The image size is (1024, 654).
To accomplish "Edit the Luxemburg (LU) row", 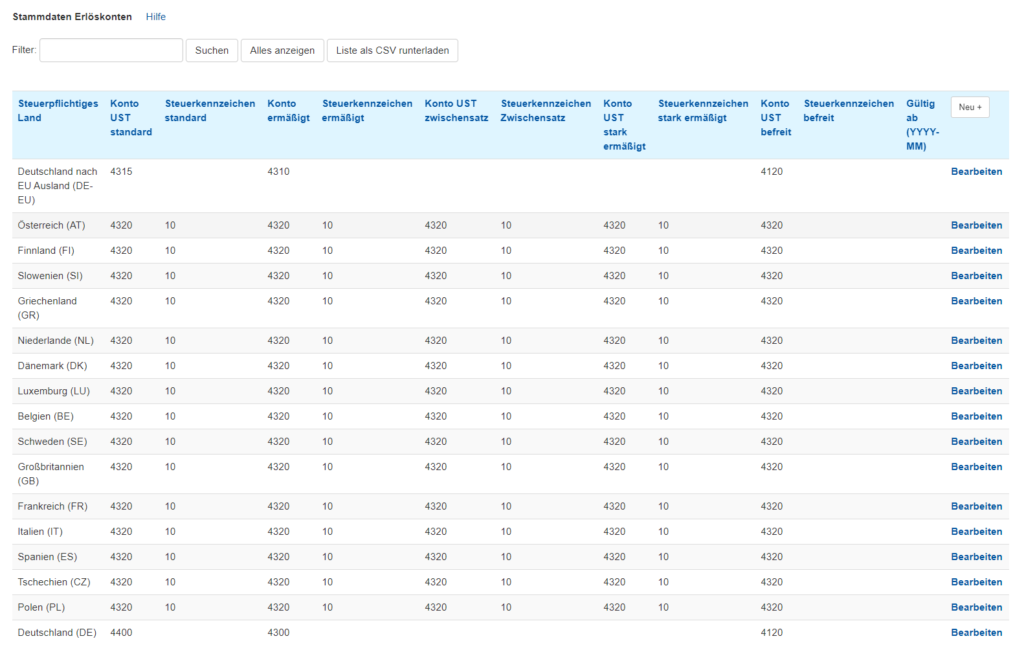I will click(976, 391).
